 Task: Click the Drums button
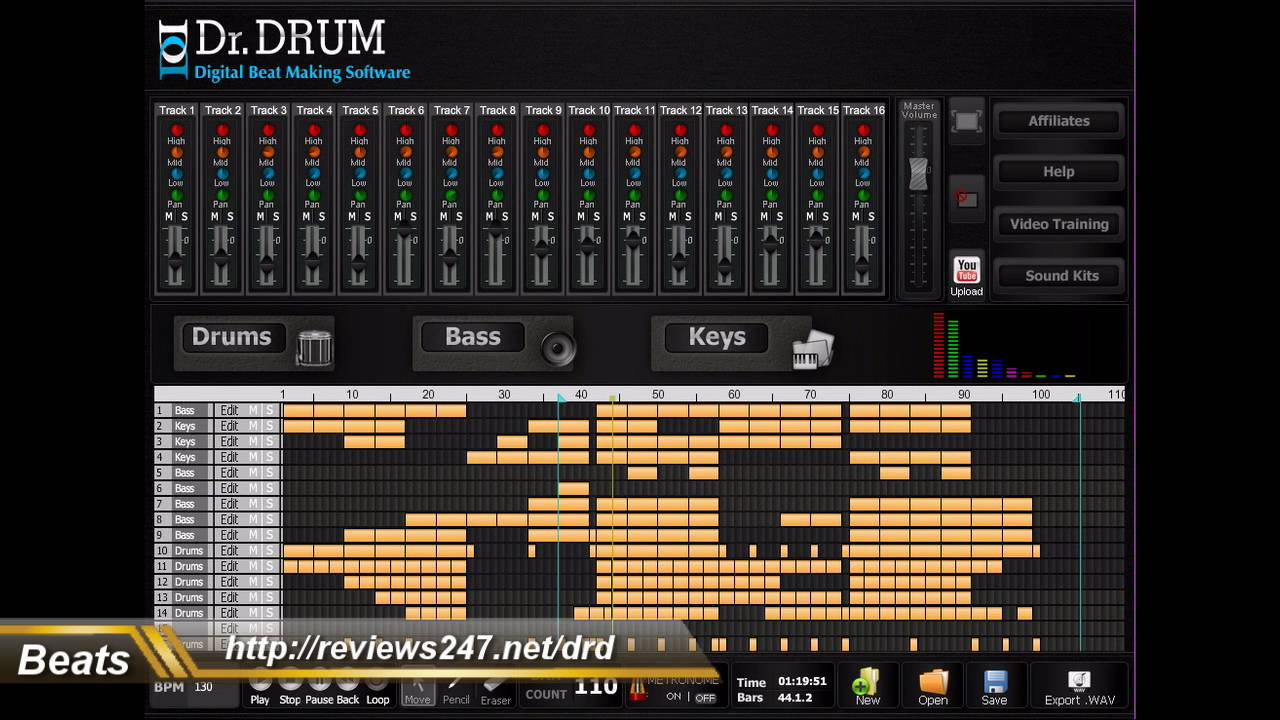coord(232,337)
